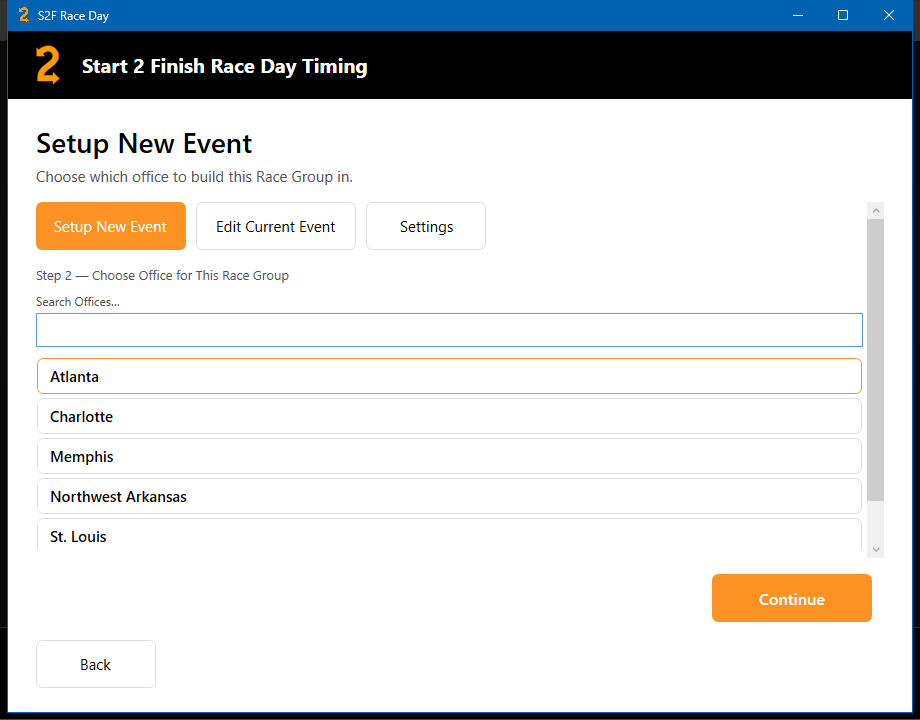
Task: Click the Start 2 Finish logo in header
Action: pyautogui.click(x=48, y=65)
